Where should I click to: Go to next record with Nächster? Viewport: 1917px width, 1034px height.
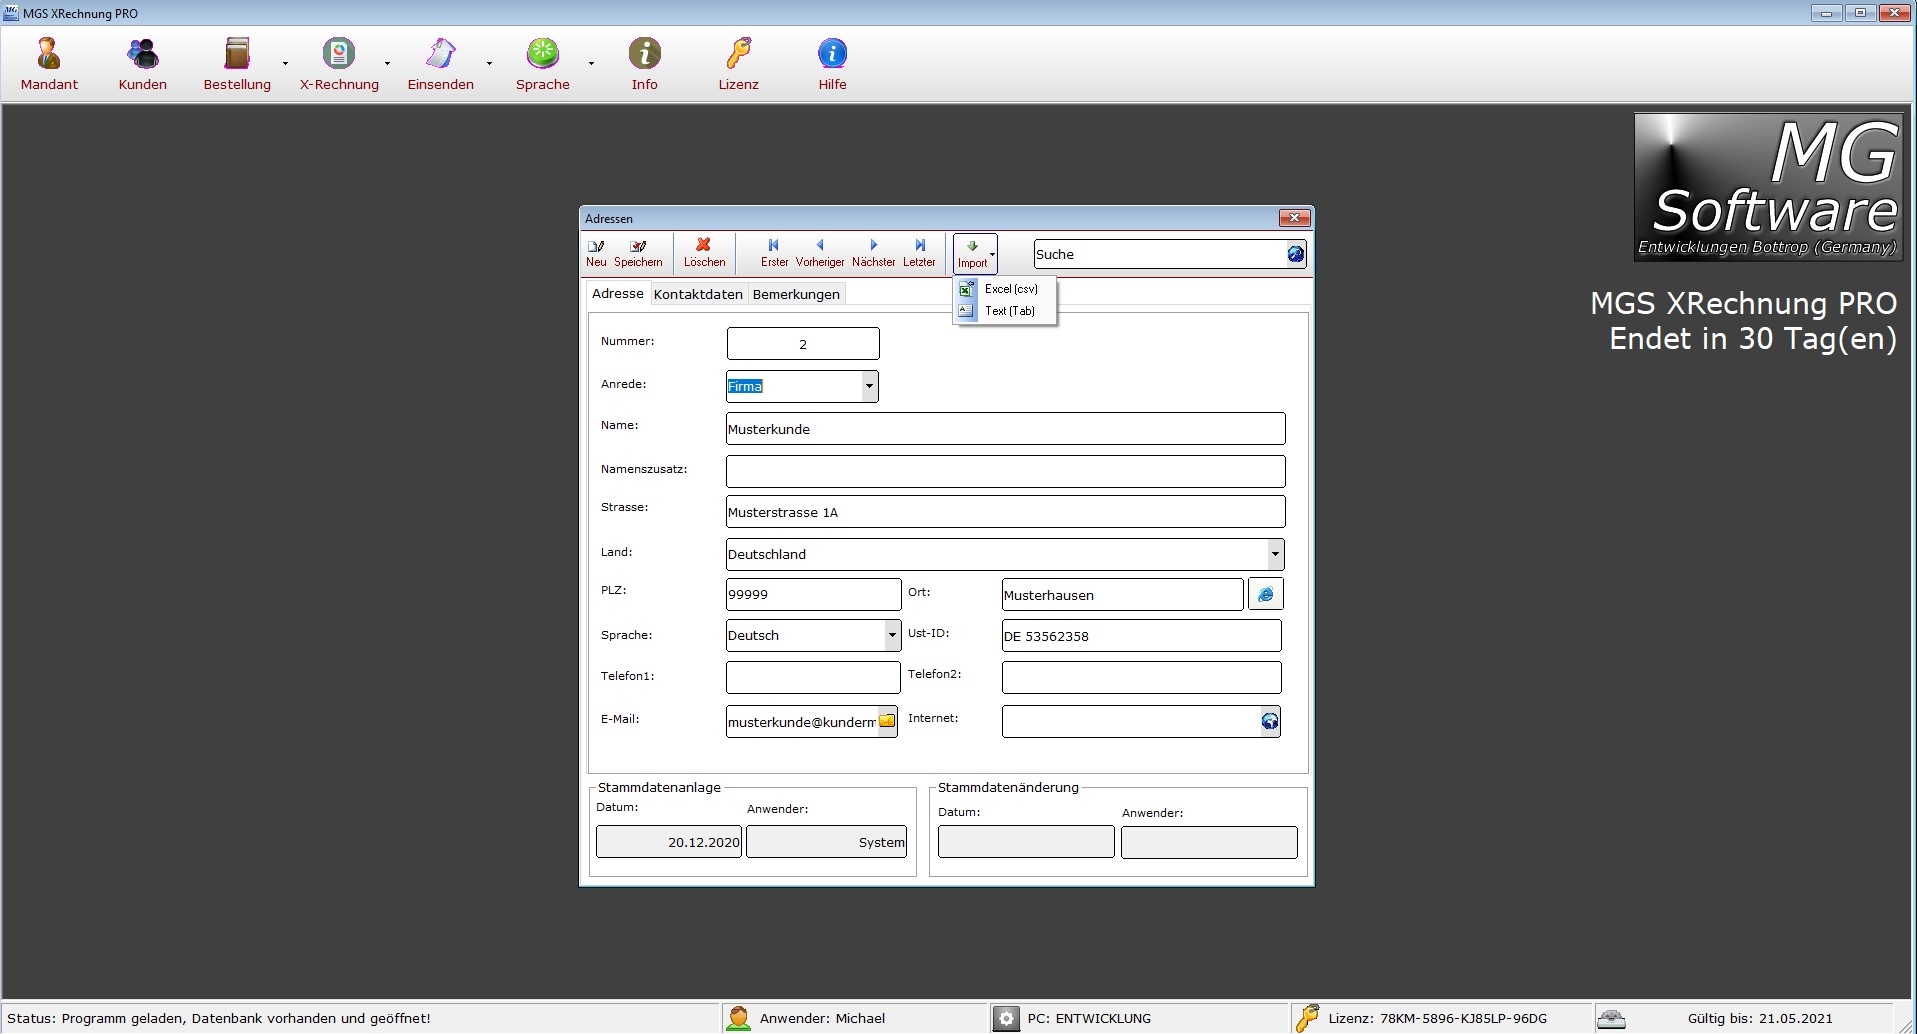click(x=873, y=253)
